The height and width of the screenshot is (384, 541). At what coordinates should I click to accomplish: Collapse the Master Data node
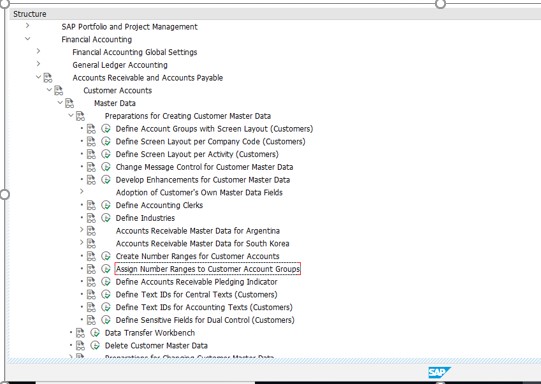(60, 102)
